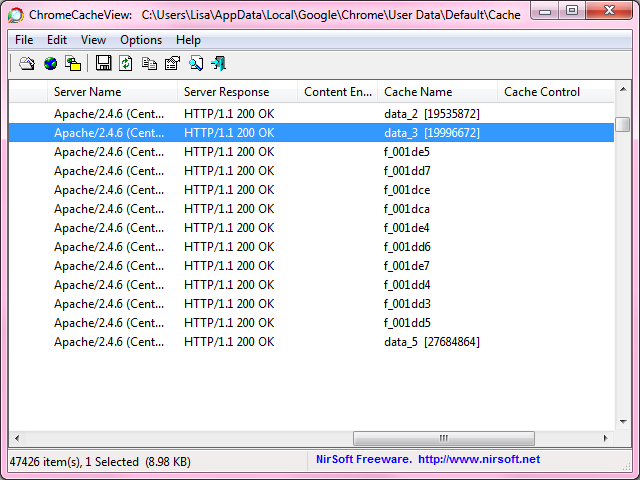The width and height of the screenshot is (640, 480).
Task: Minimize the ChromeCacheView window
Action: click(545, 11)
